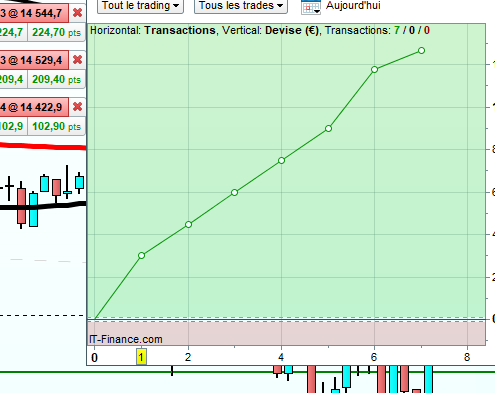
Task: Select the '3 @ 14 529,4' position label
Action: (34, 60)
